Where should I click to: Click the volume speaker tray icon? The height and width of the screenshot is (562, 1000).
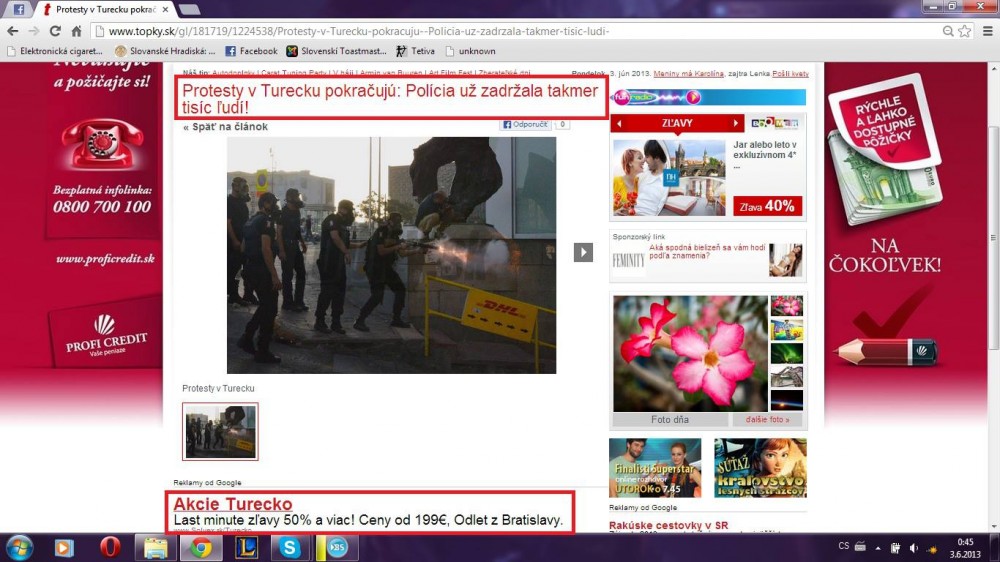click(x=913, y=547)
